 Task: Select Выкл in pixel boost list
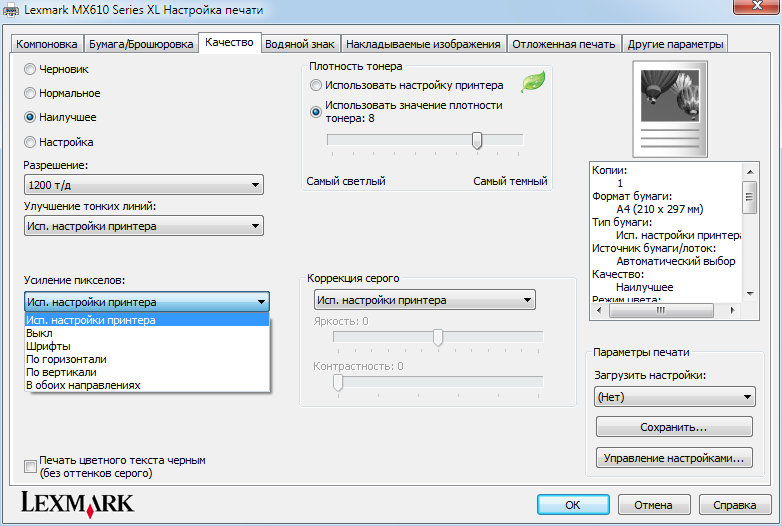click(147, 333)
